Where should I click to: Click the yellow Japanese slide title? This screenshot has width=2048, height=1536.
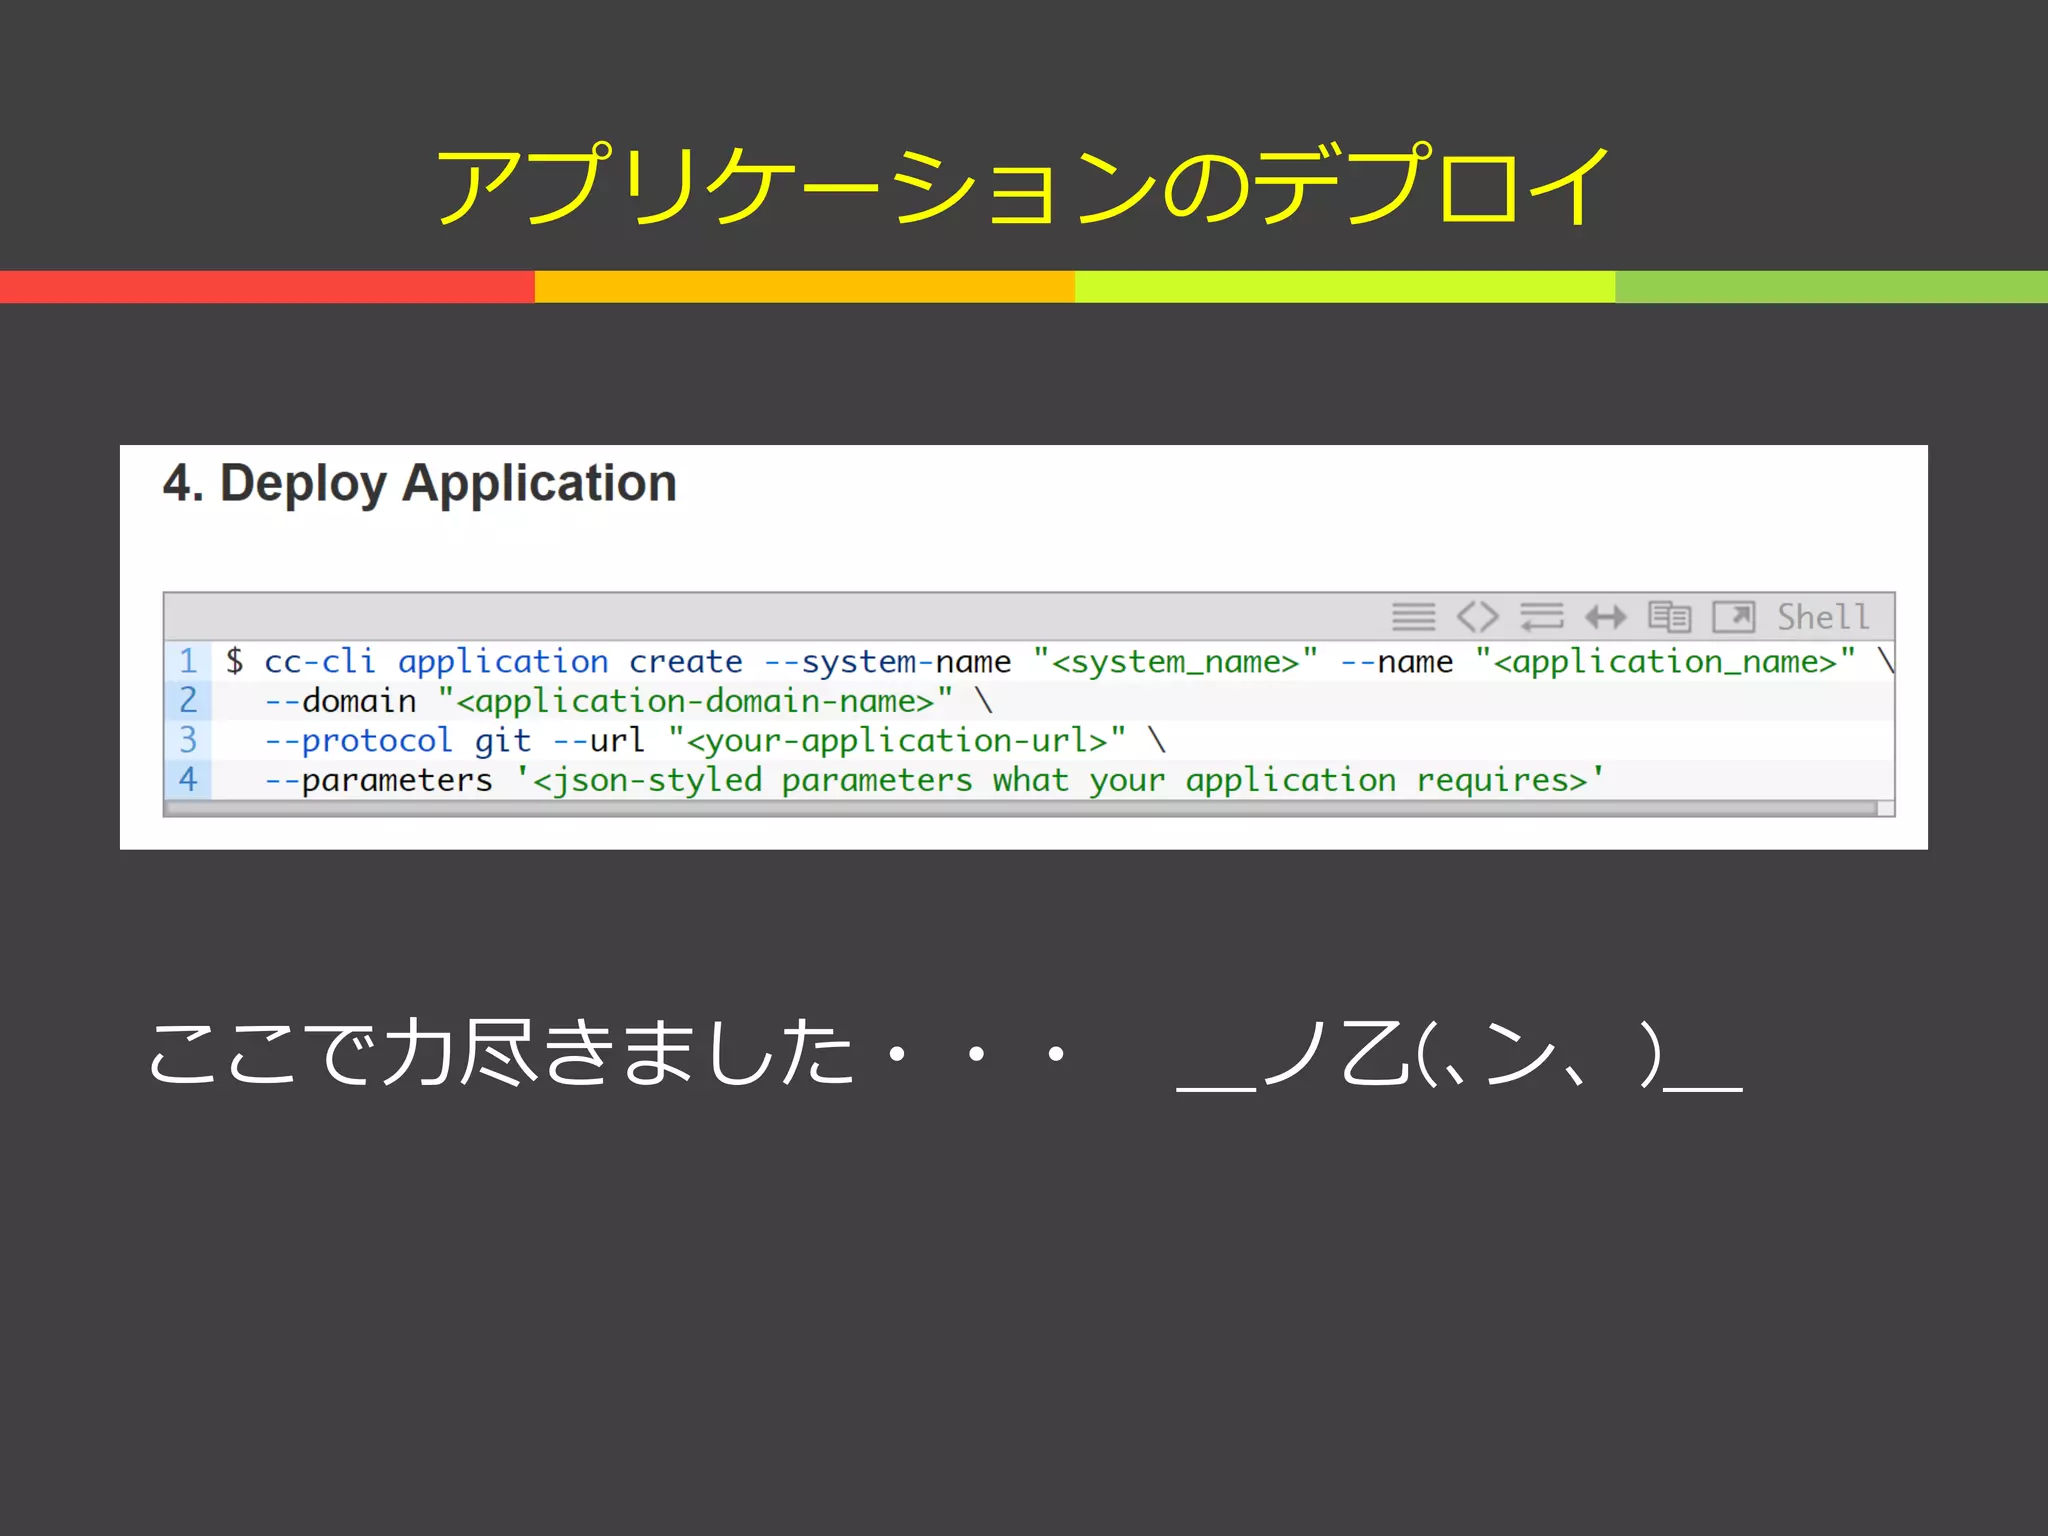point(1022,186)
